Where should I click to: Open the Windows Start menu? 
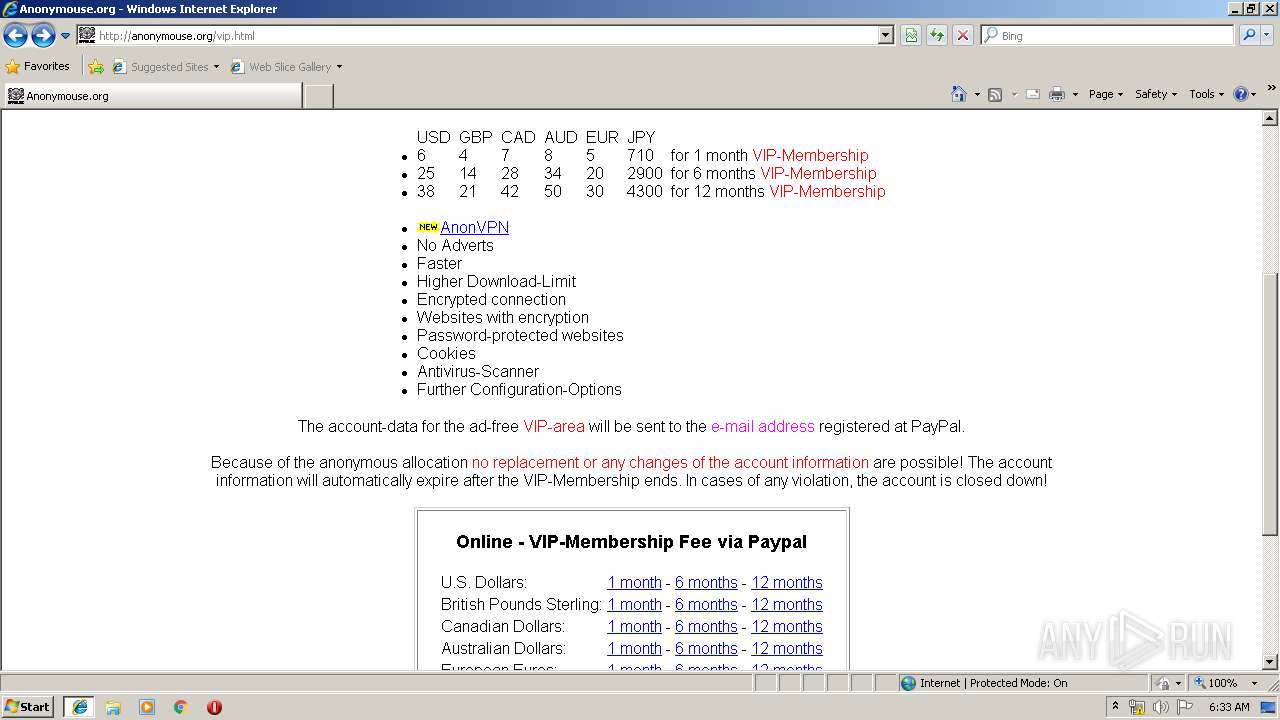[27, 706]
